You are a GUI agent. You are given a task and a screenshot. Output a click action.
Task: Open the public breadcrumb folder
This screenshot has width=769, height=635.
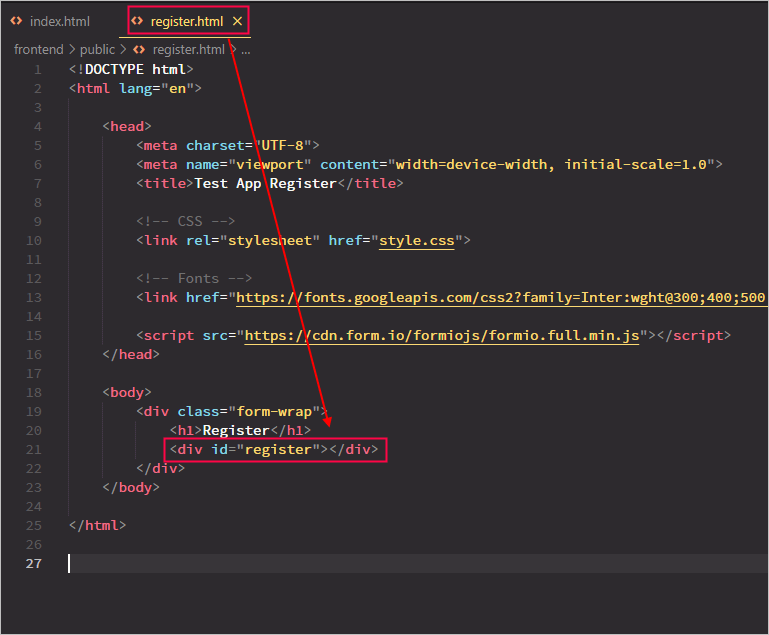coord(97,50)
